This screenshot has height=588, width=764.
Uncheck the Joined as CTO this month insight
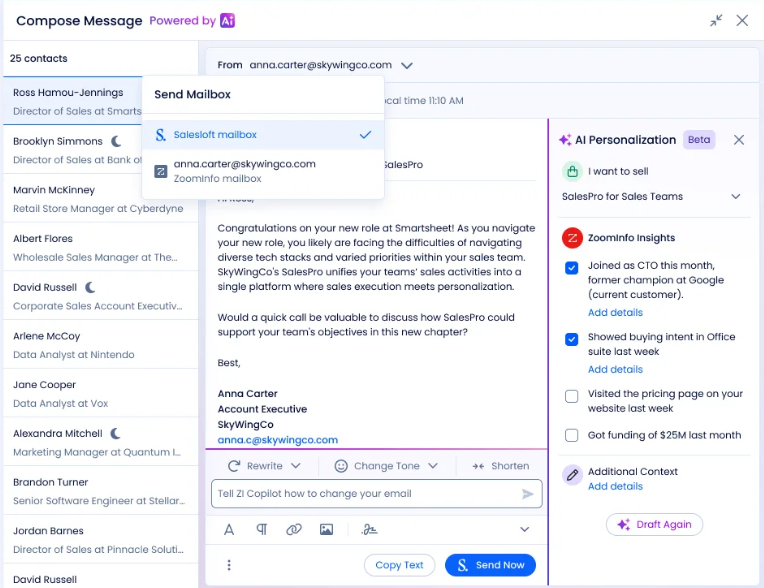tap(572, 268)
